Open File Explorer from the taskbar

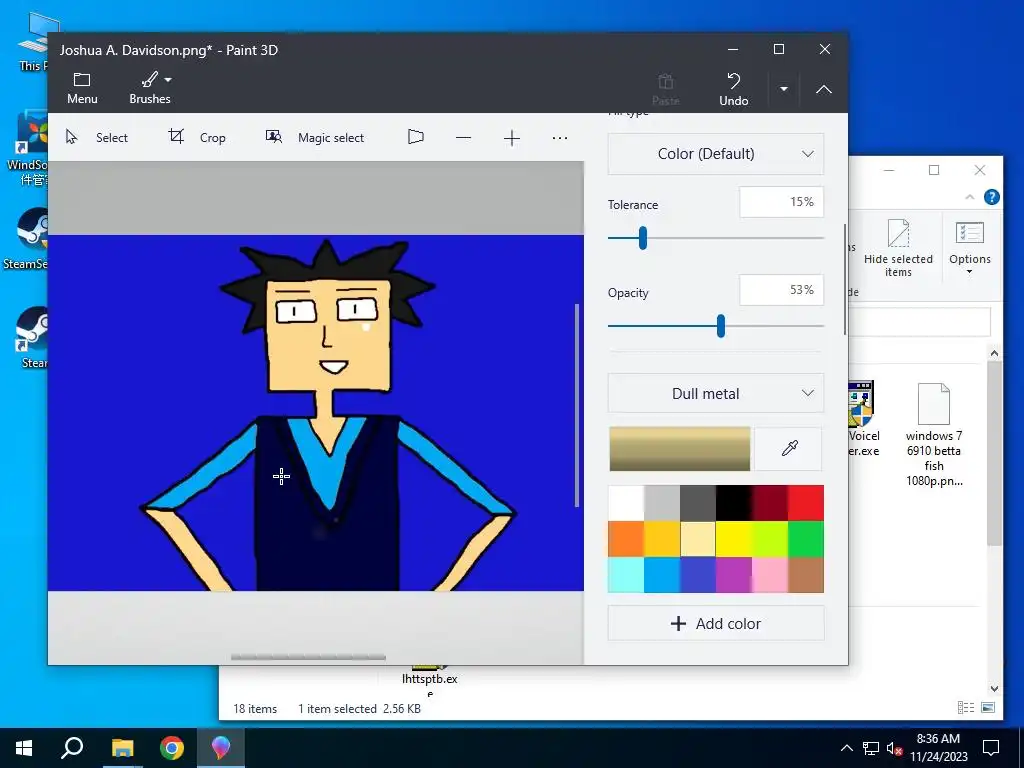pyautogui.click(x=122, y=748)
